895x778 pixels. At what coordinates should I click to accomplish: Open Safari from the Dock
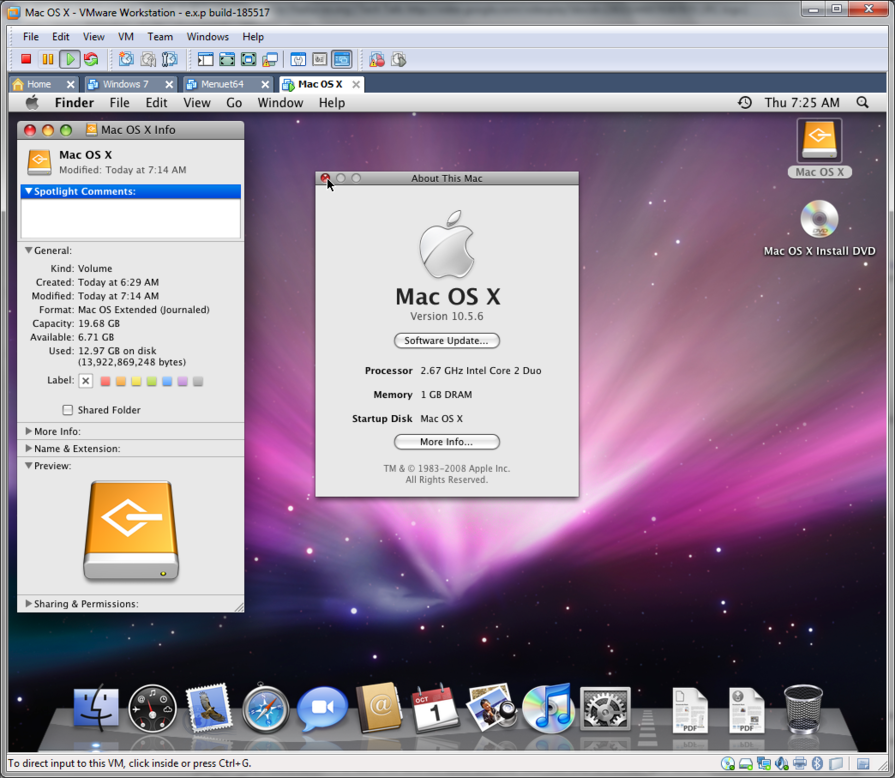pos(265,709)
